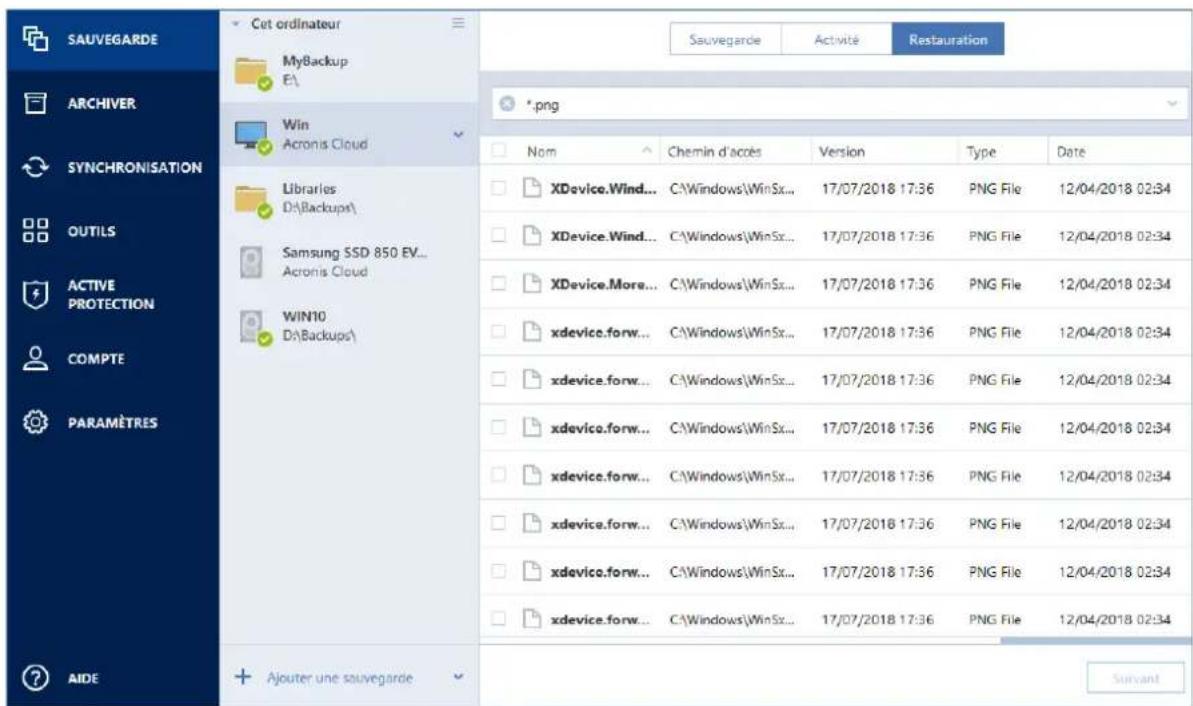Select the Samsung SSD 850 disk icon

251,262
